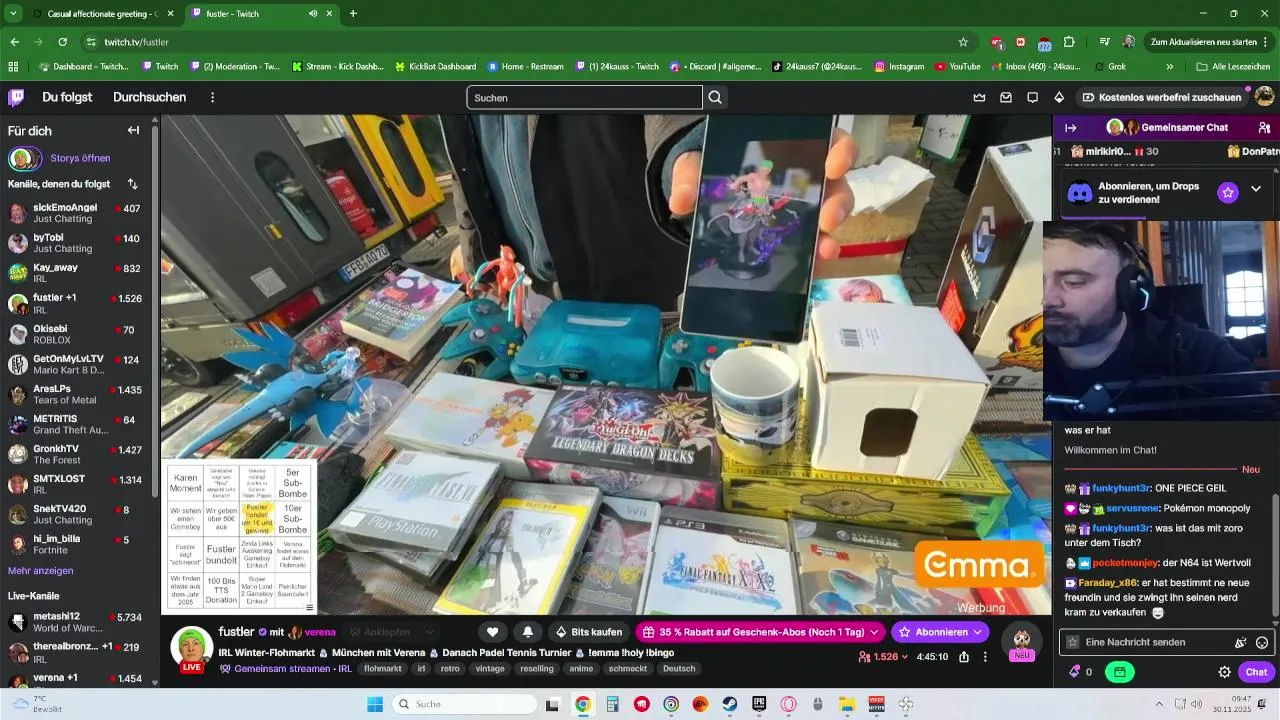The height and width of the screenshot is (720, 1280).
Task: Sort followed channels list
Action: [133, 184]
